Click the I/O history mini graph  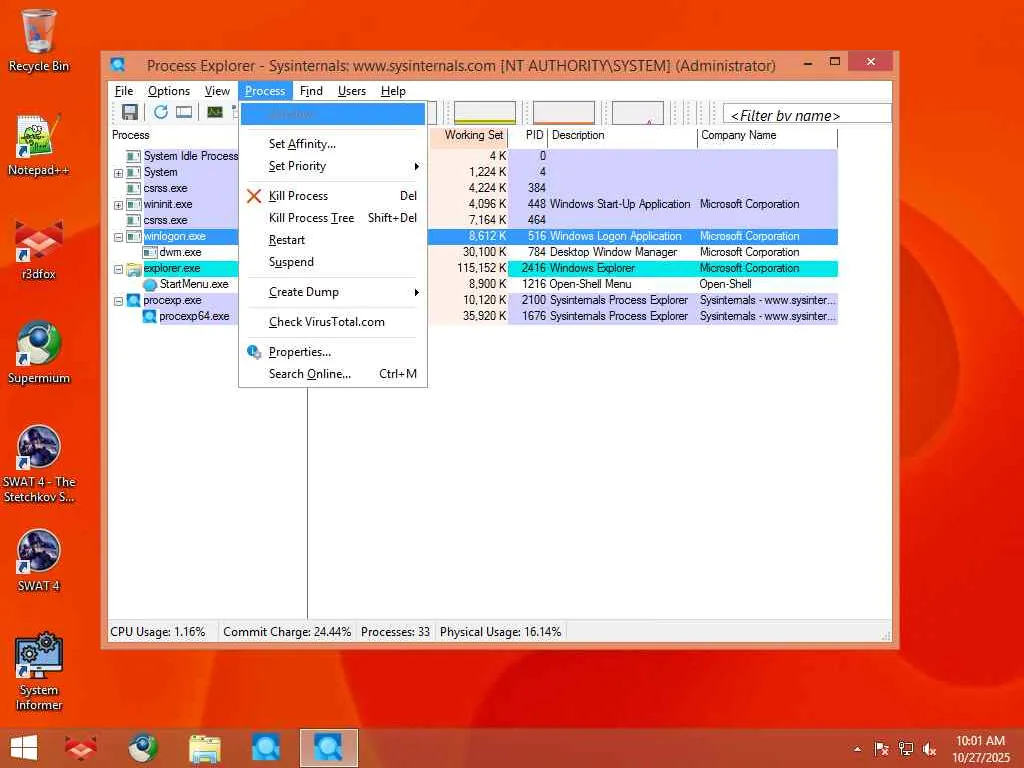pos(637,112)
